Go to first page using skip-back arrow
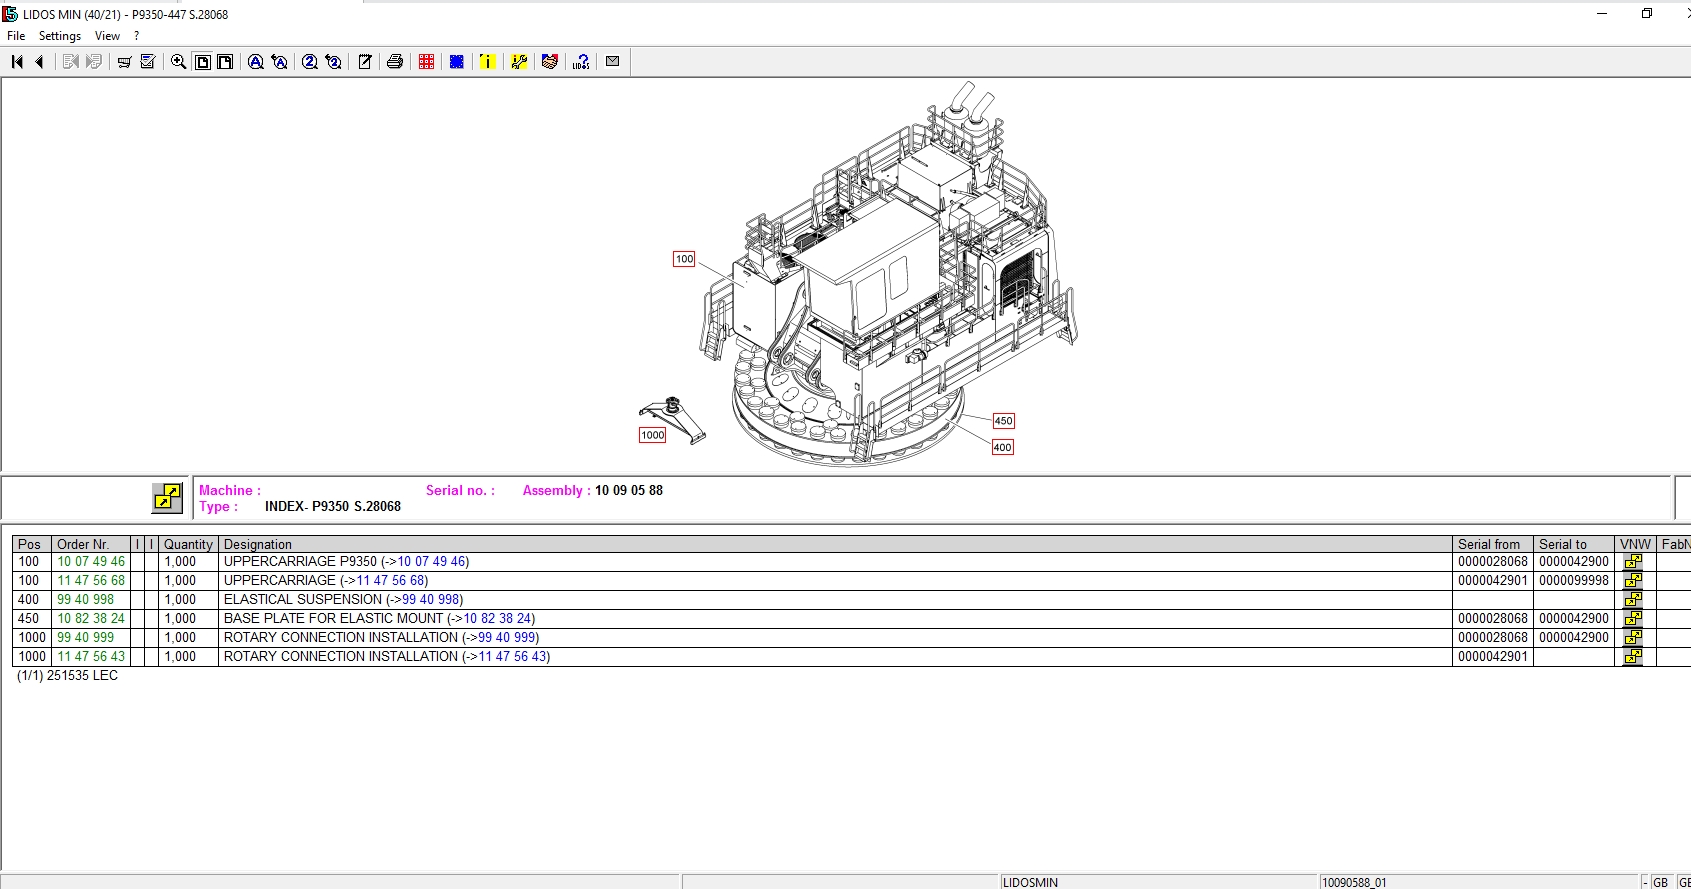The height and width of the screenshot is (889, 1691). point(17,62)
